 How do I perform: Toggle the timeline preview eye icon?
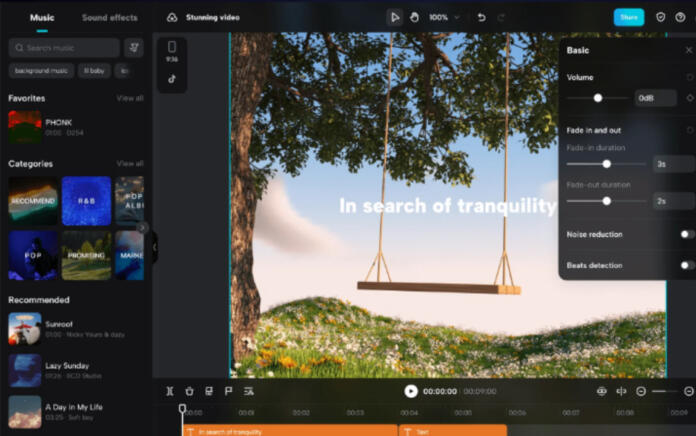point(601,391)
